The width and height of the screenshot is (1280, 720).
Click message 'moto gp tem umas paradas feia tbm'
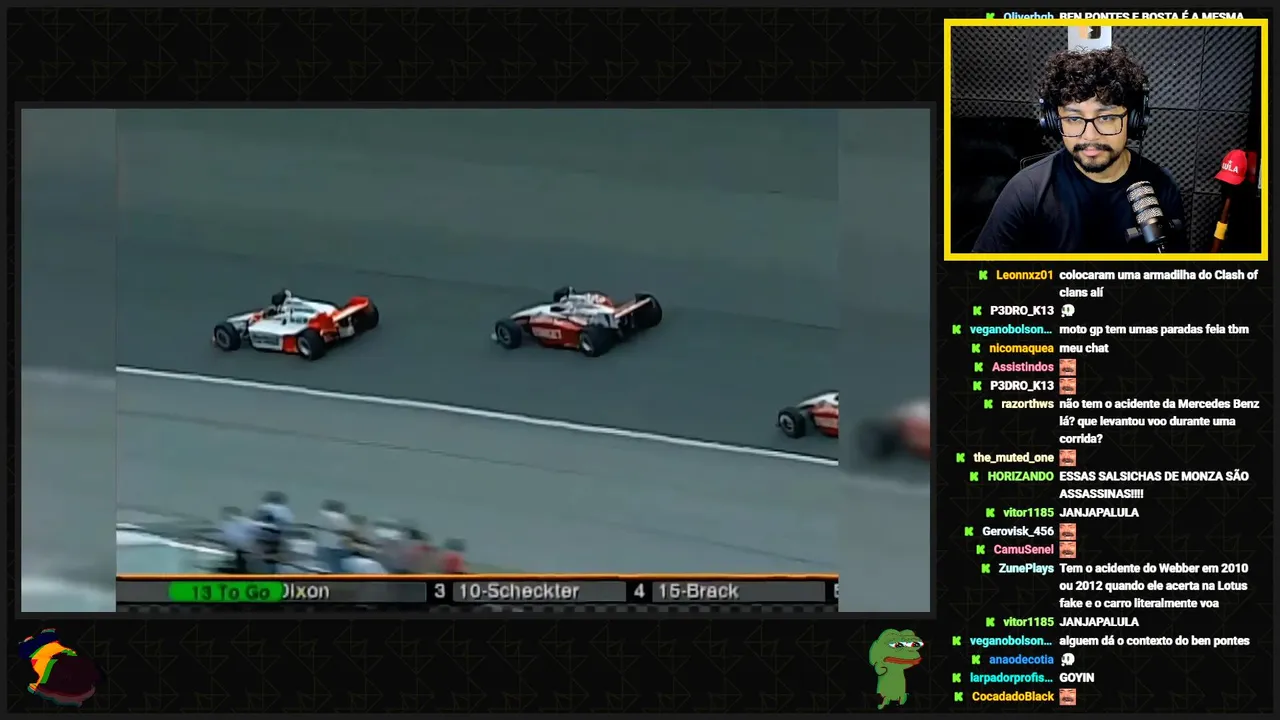[x=1154, y=330]
